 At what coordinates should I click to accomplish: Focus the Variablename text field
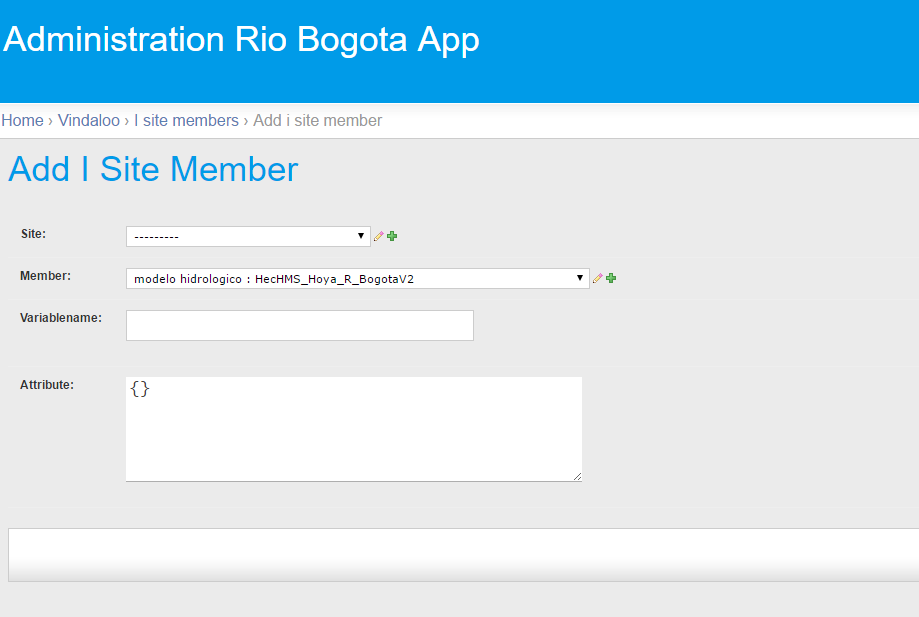point(299,325)
